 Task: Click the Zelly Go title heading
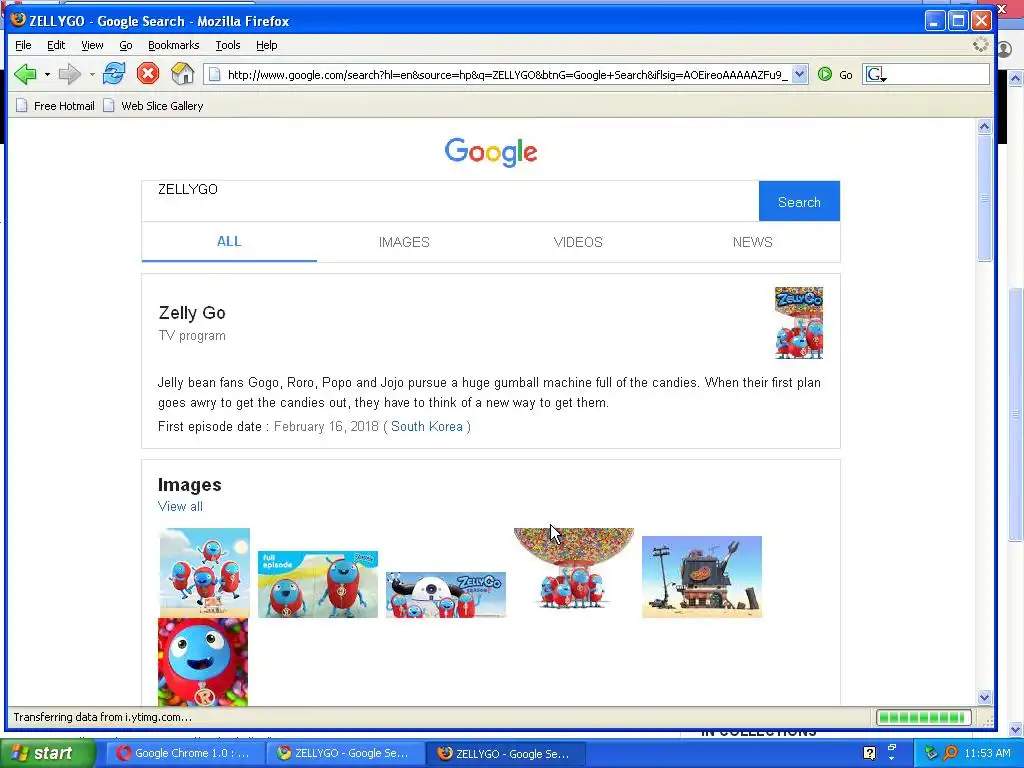click(192, 313)
